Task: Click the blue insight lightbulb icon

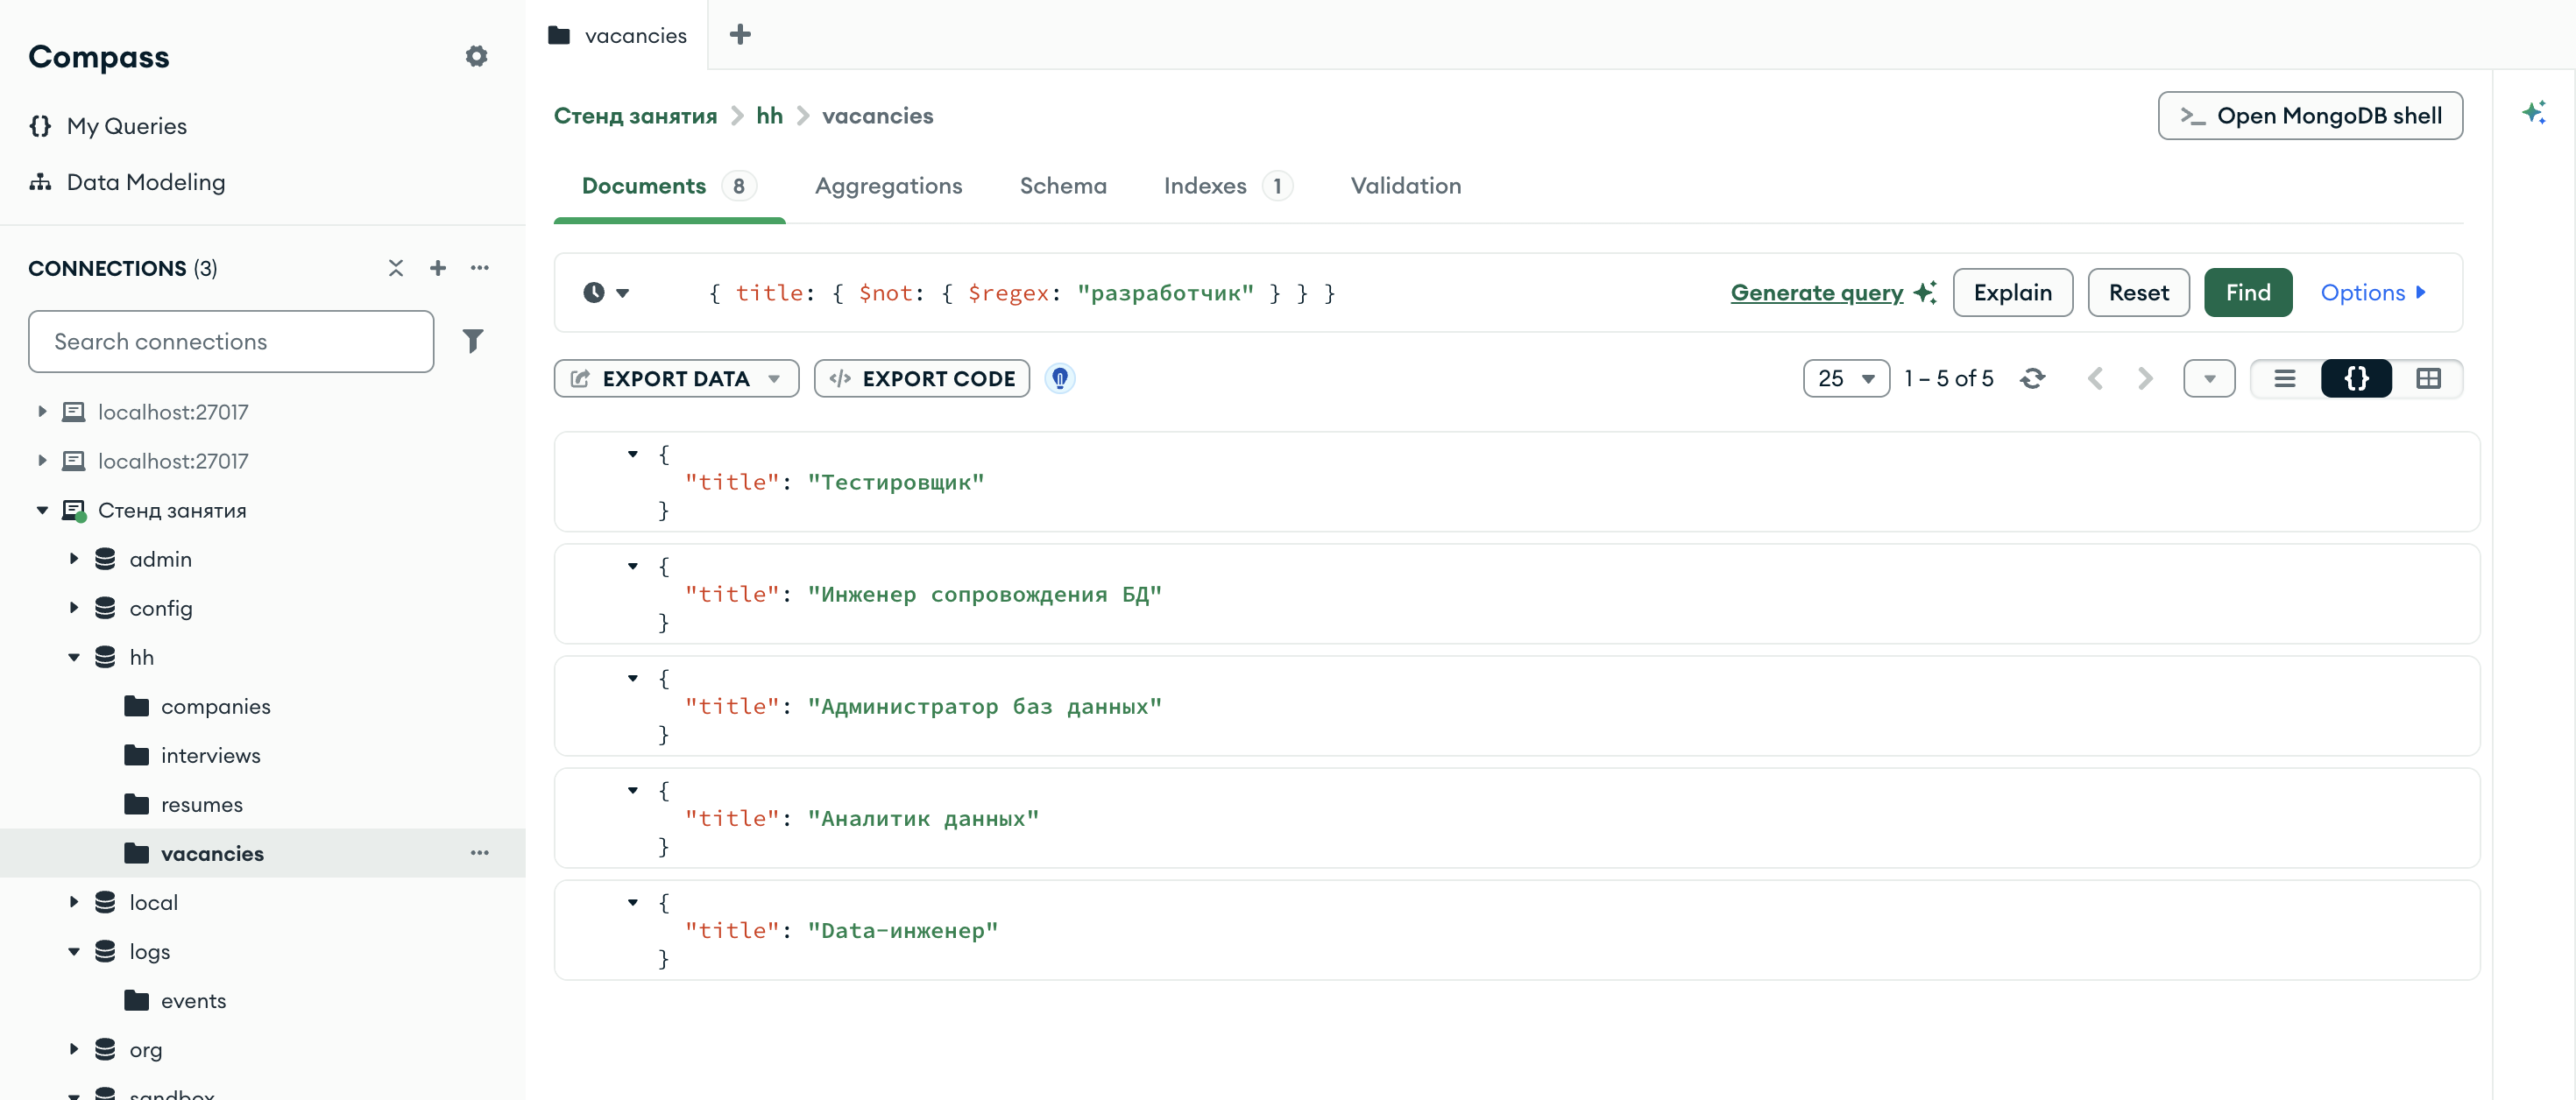Action: pos(1060,378)
